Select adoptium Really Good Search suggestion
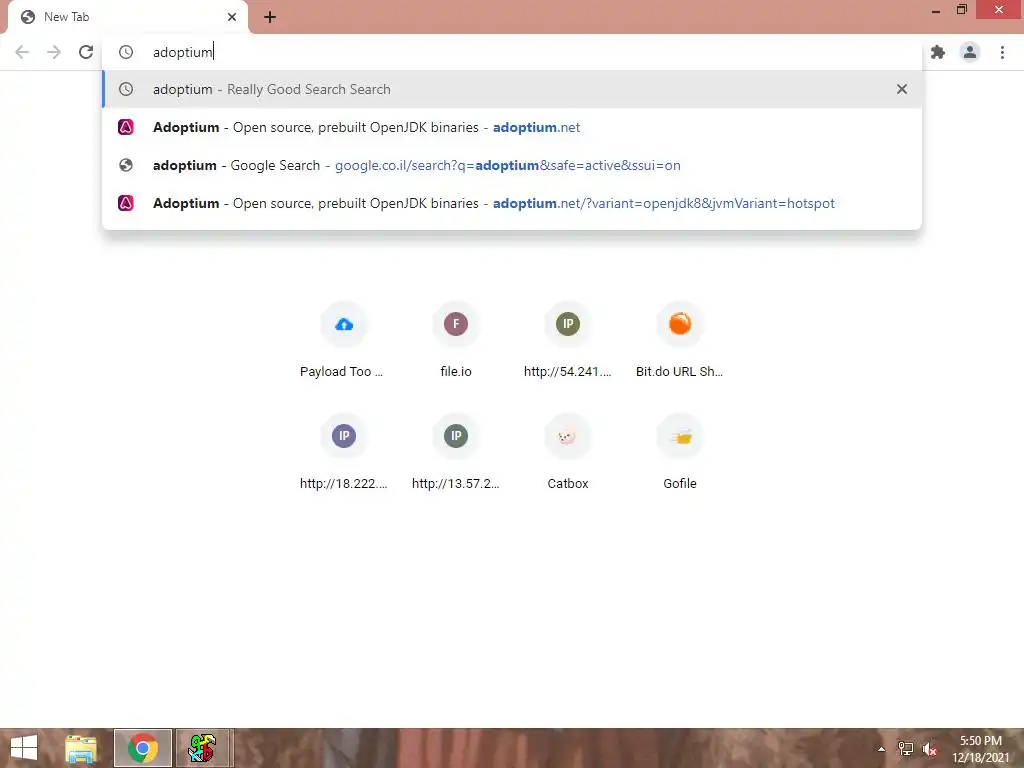This screenshot has height=768, width=1024. [512, 89]
